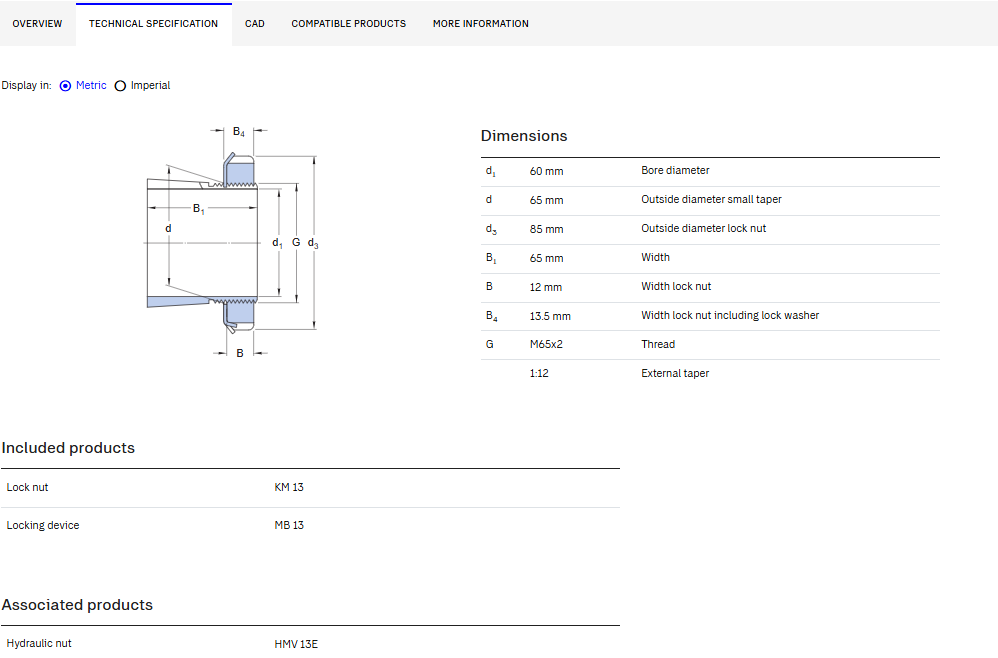Click the 1:12 external taper value
Image resolution: width=998 pixels, height=658 pixels.
click(539, 373)
